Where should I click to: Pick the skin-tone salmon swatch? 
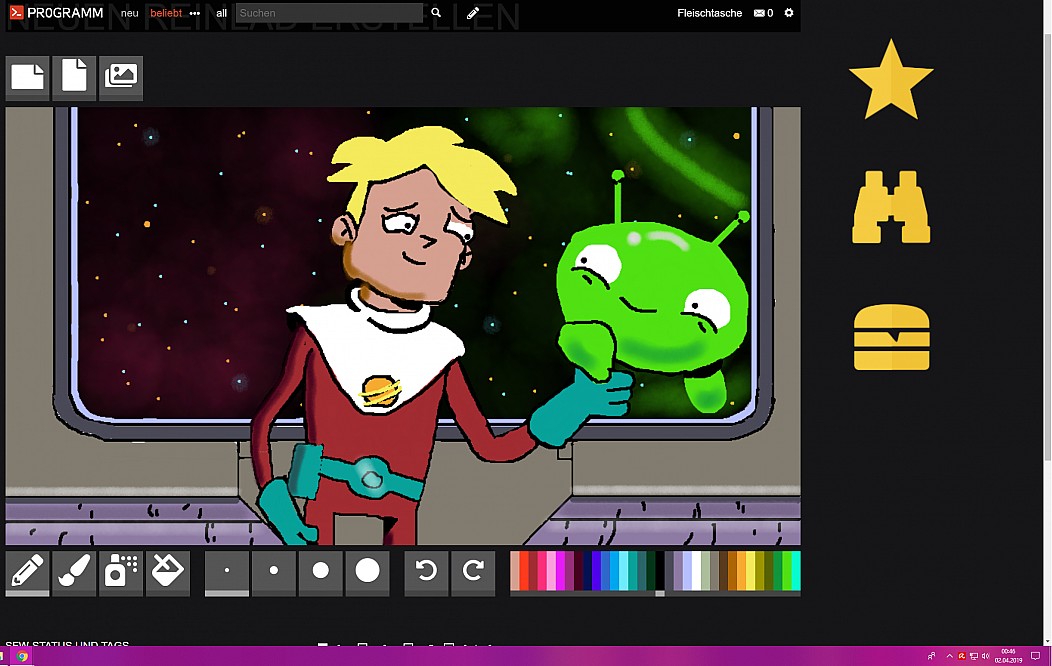pyautogui.click(x=515, y=571)
